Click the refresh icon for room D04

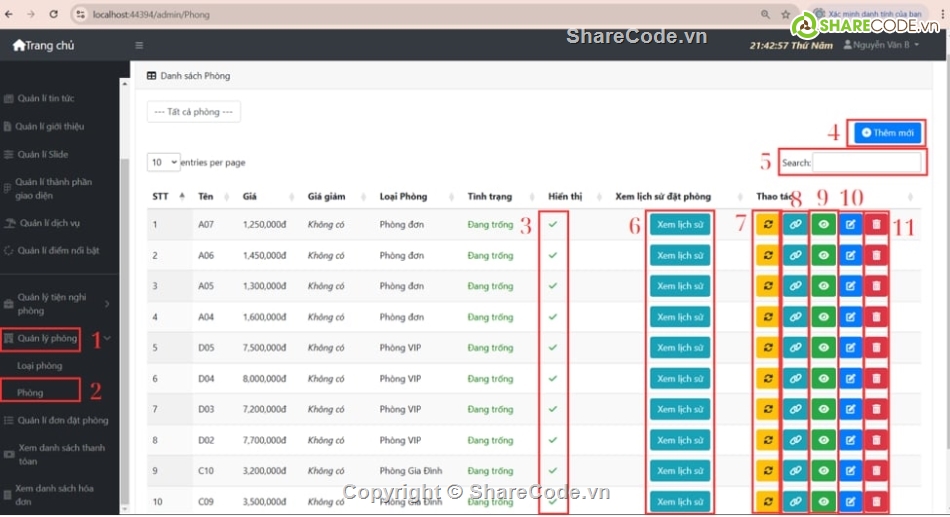(768, 379)
